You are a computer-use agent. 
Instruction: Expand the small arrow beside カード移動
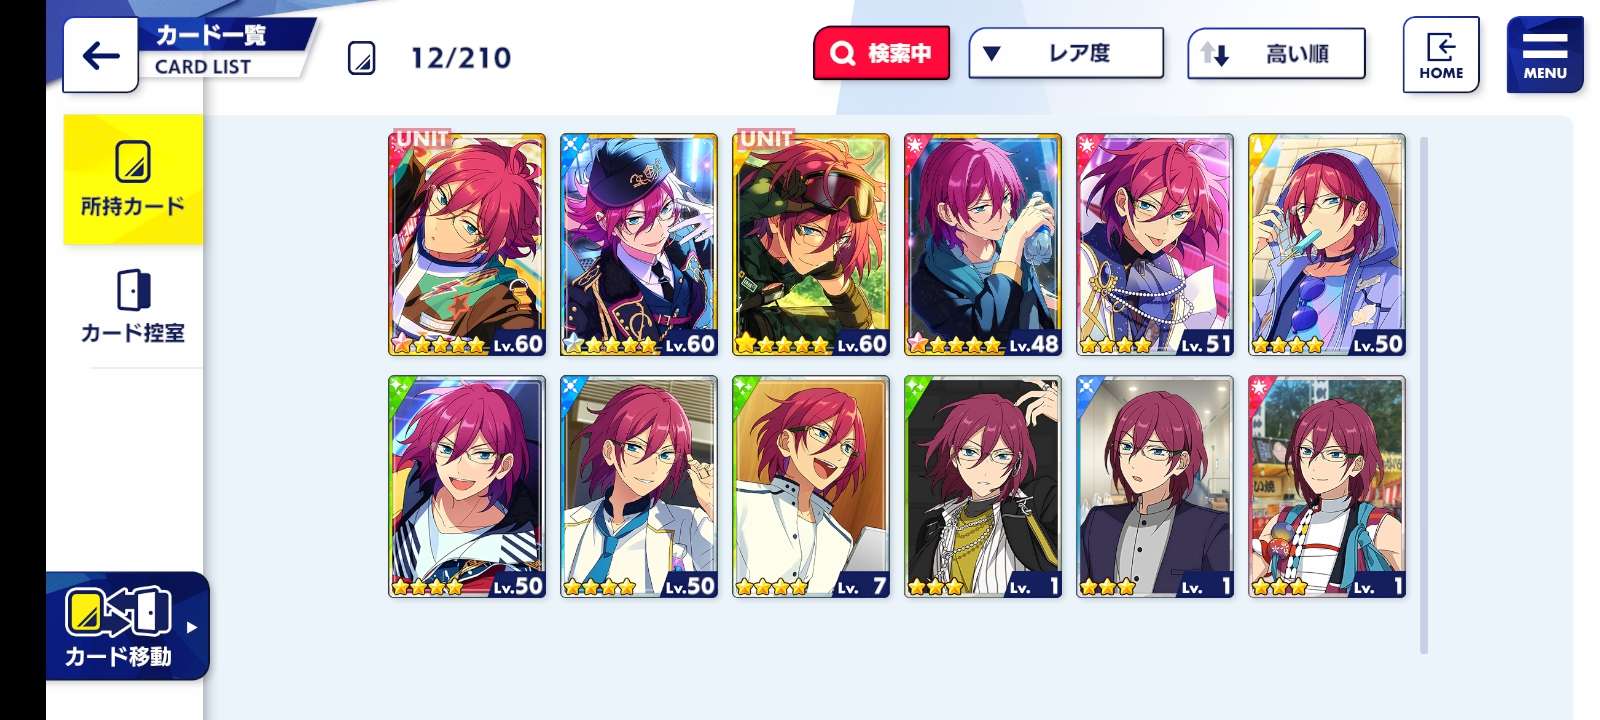[191, 627]
